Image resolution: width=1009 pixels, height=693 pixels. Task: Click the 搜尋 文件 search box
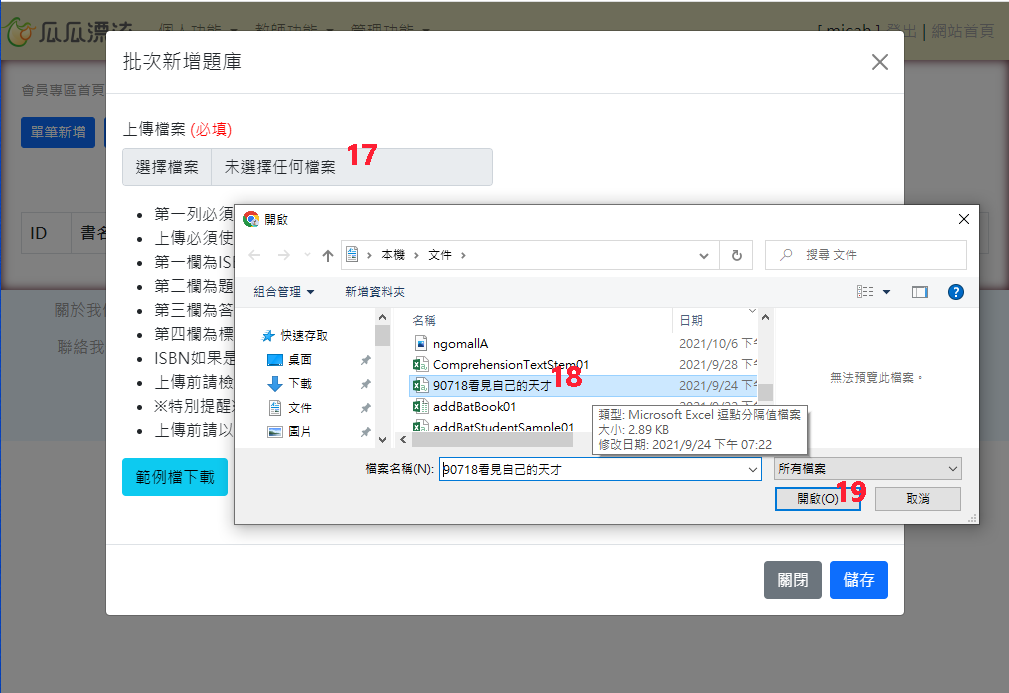point(866,255)
